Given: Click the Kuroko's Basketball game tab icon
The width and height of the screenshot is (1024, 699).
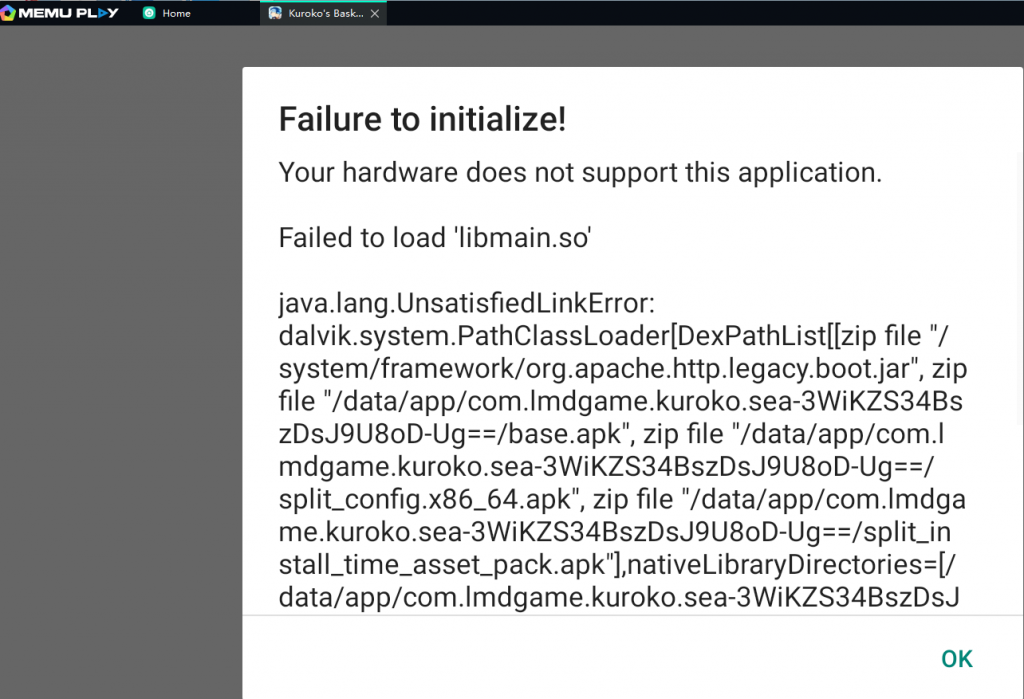Looking at the screenshot, I should coord(275,13).
